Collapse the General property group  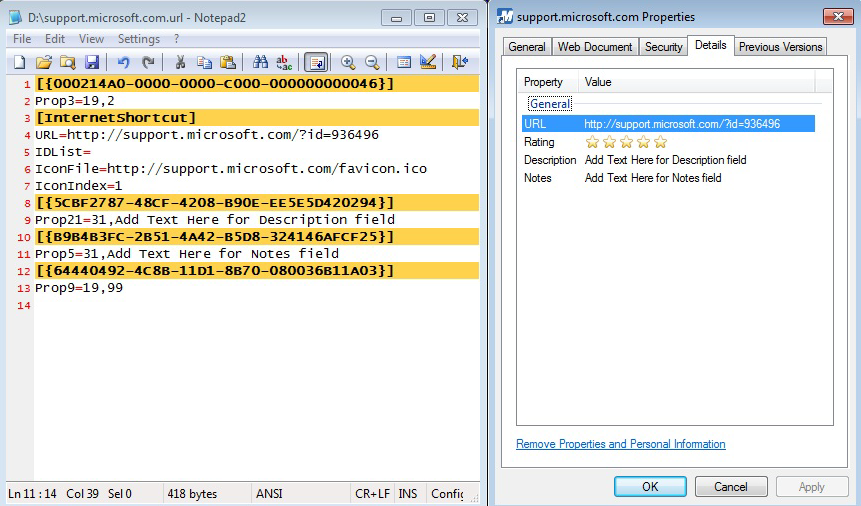(x=550, y=104)
